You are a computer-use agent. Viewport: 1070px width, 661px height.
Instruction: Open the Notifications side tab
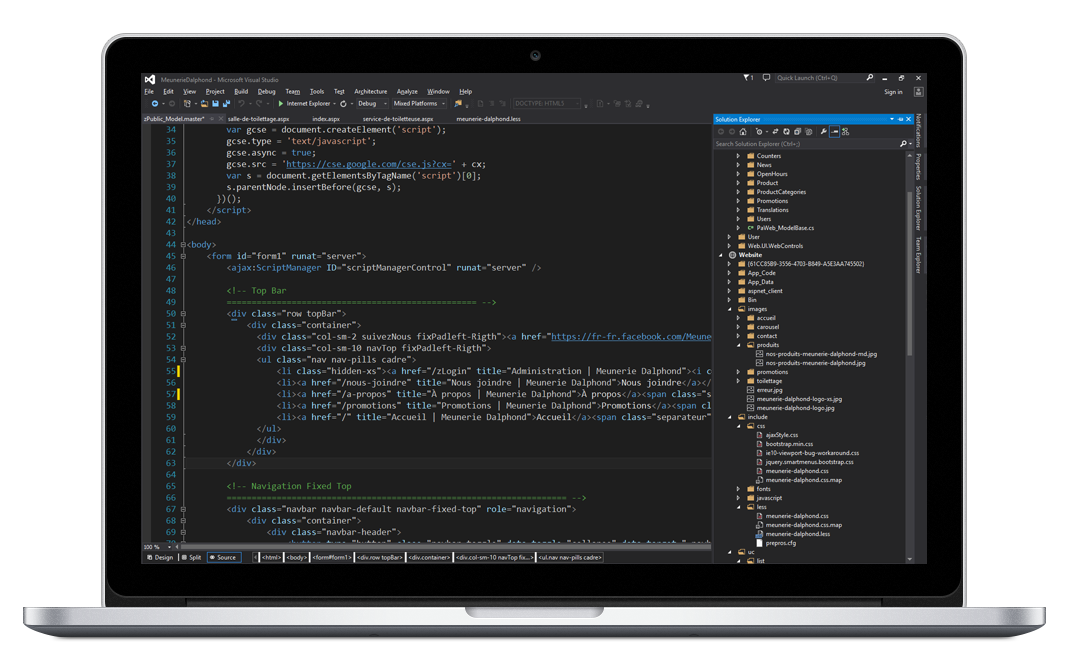[919, 131]
